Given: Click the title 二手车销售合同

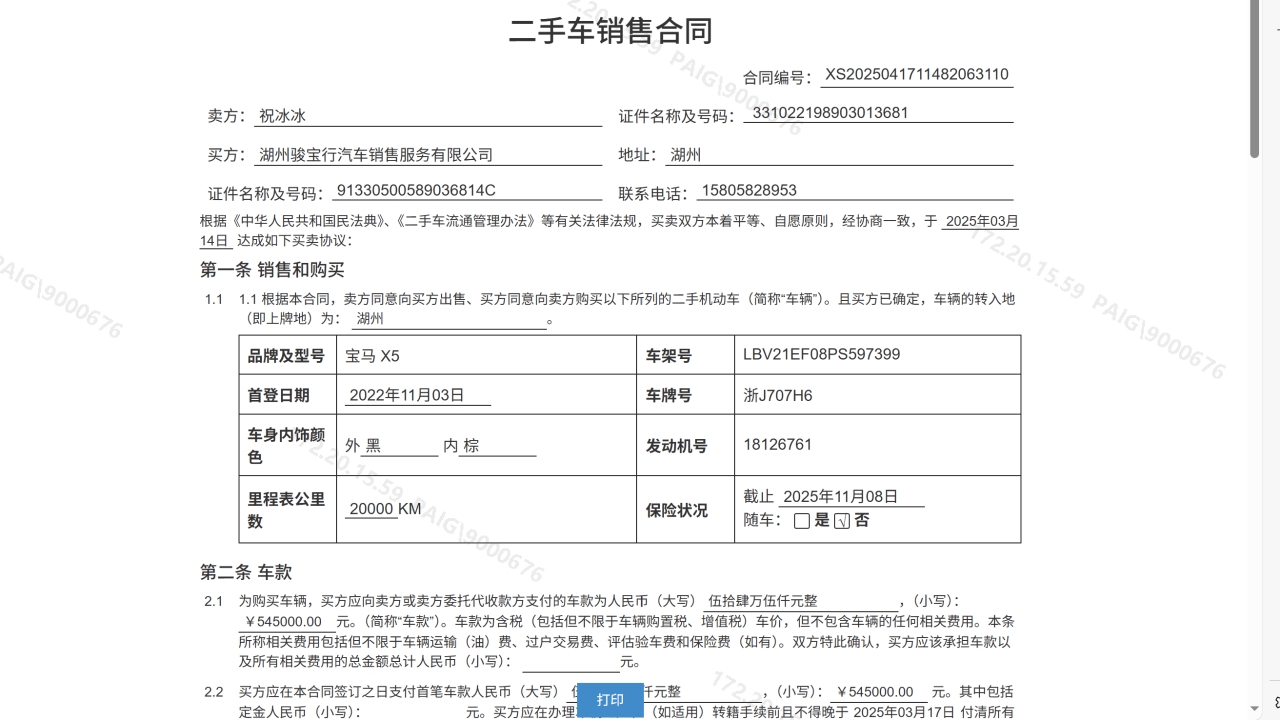Looking at the screenshot, I should 611,31.
